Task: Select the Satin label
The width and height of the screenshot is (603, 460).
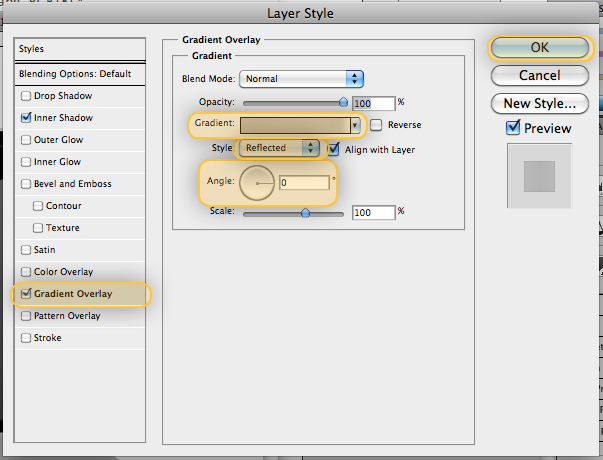Action: (x=45, y=250)
